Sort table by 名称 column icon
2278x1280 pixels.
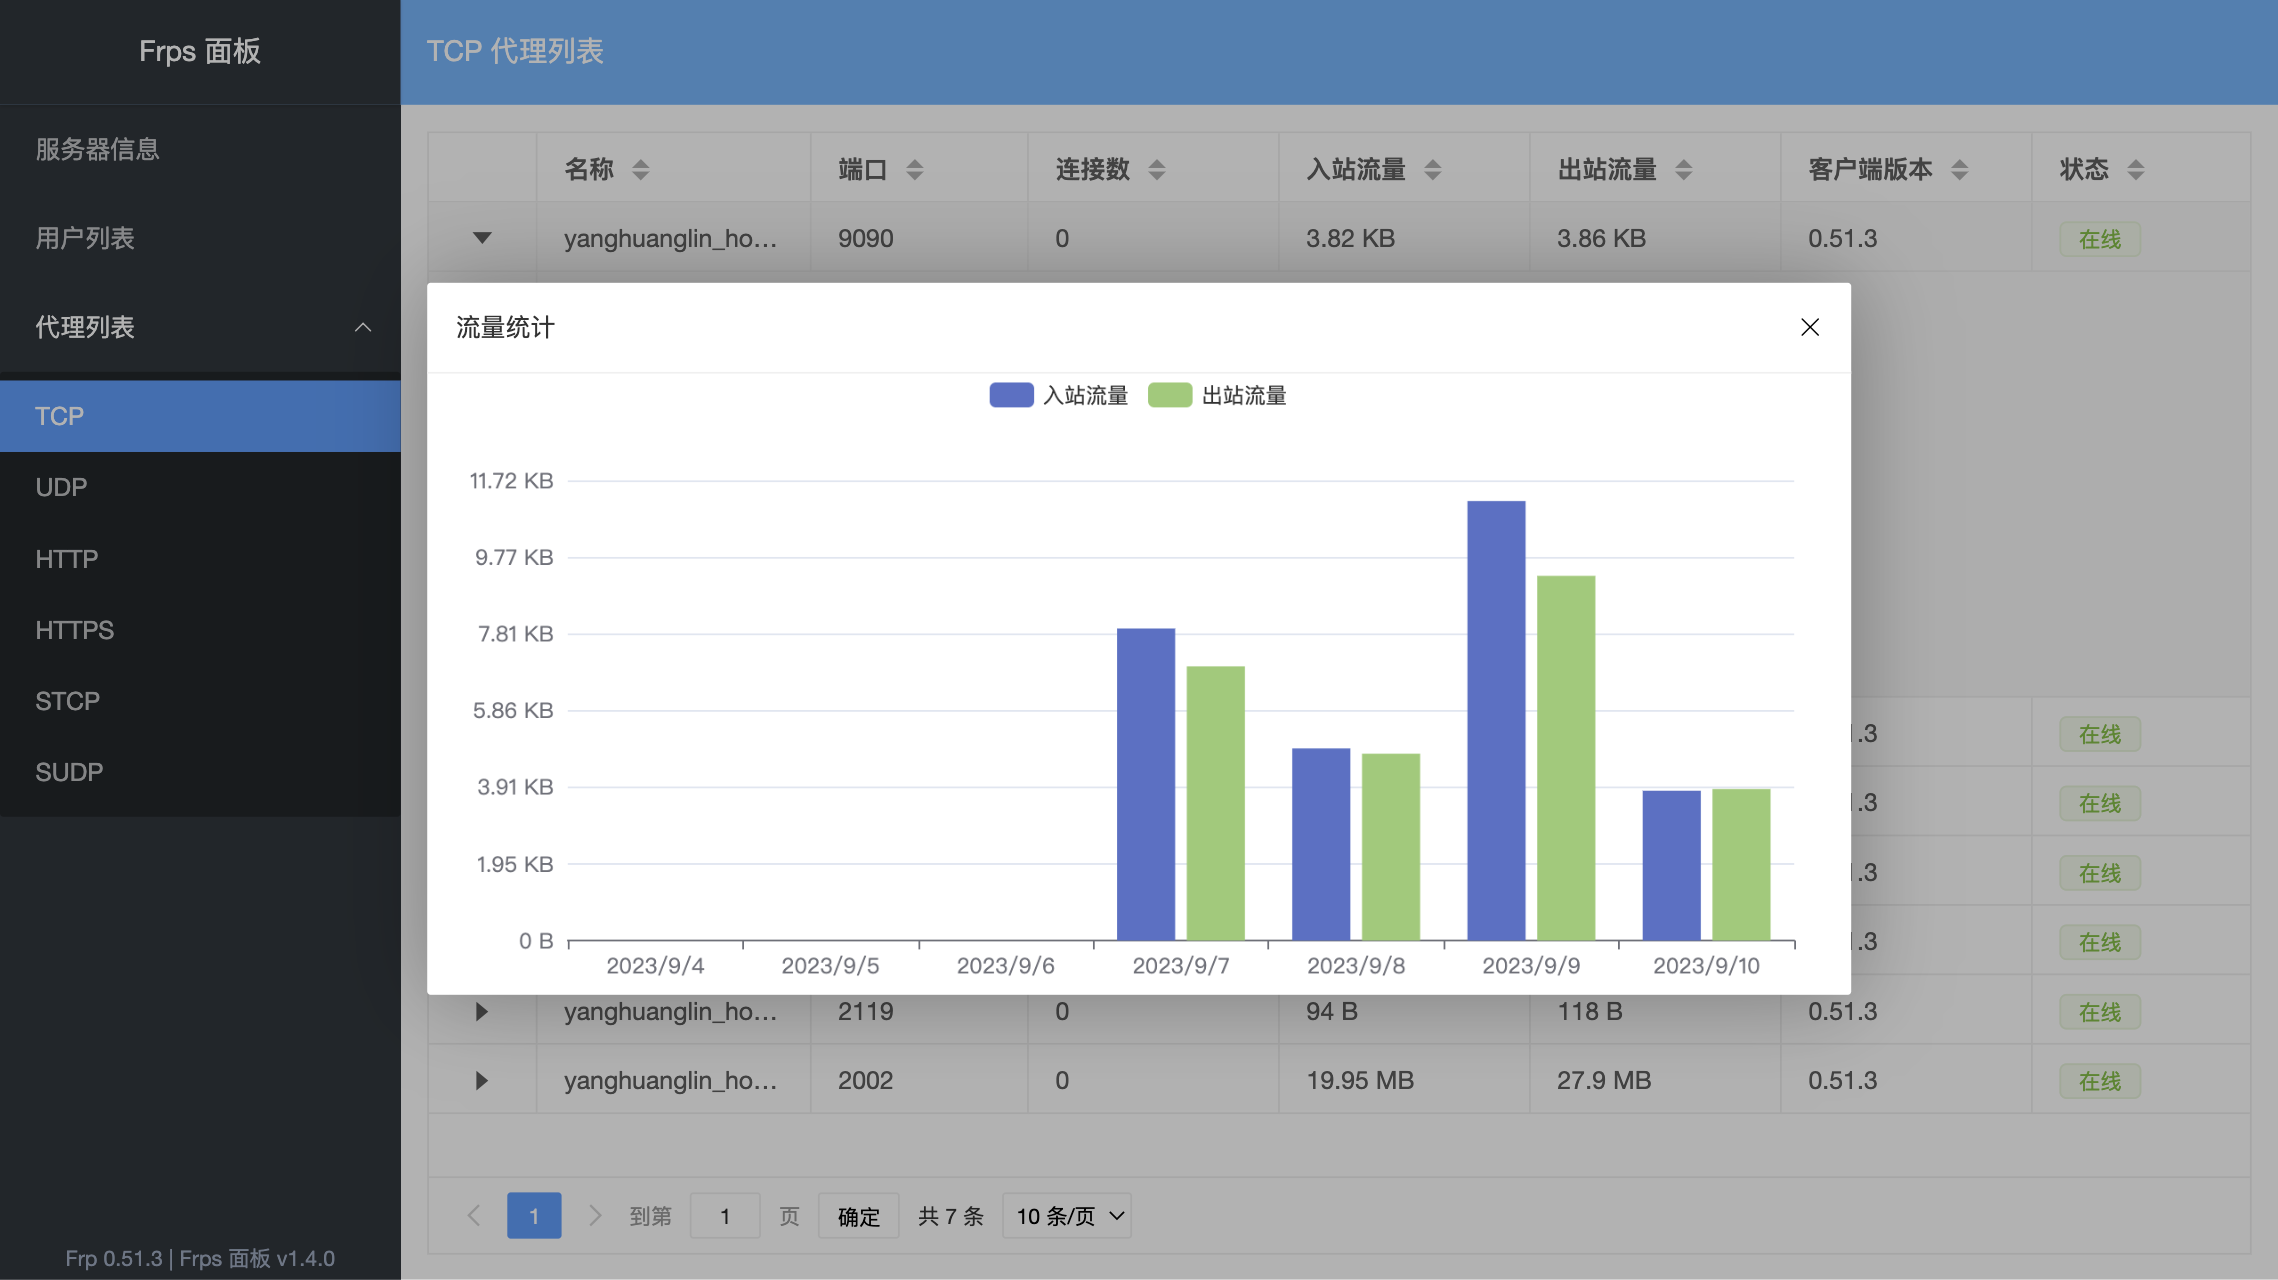tap(640, 170)
